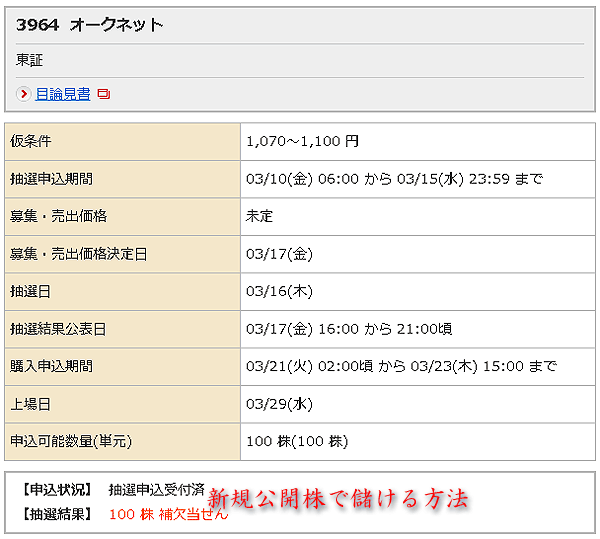The width and height of the screenshot is (600, 539).
Task: Select the lottery date 03/16(木)
Action: coord(279,291)
